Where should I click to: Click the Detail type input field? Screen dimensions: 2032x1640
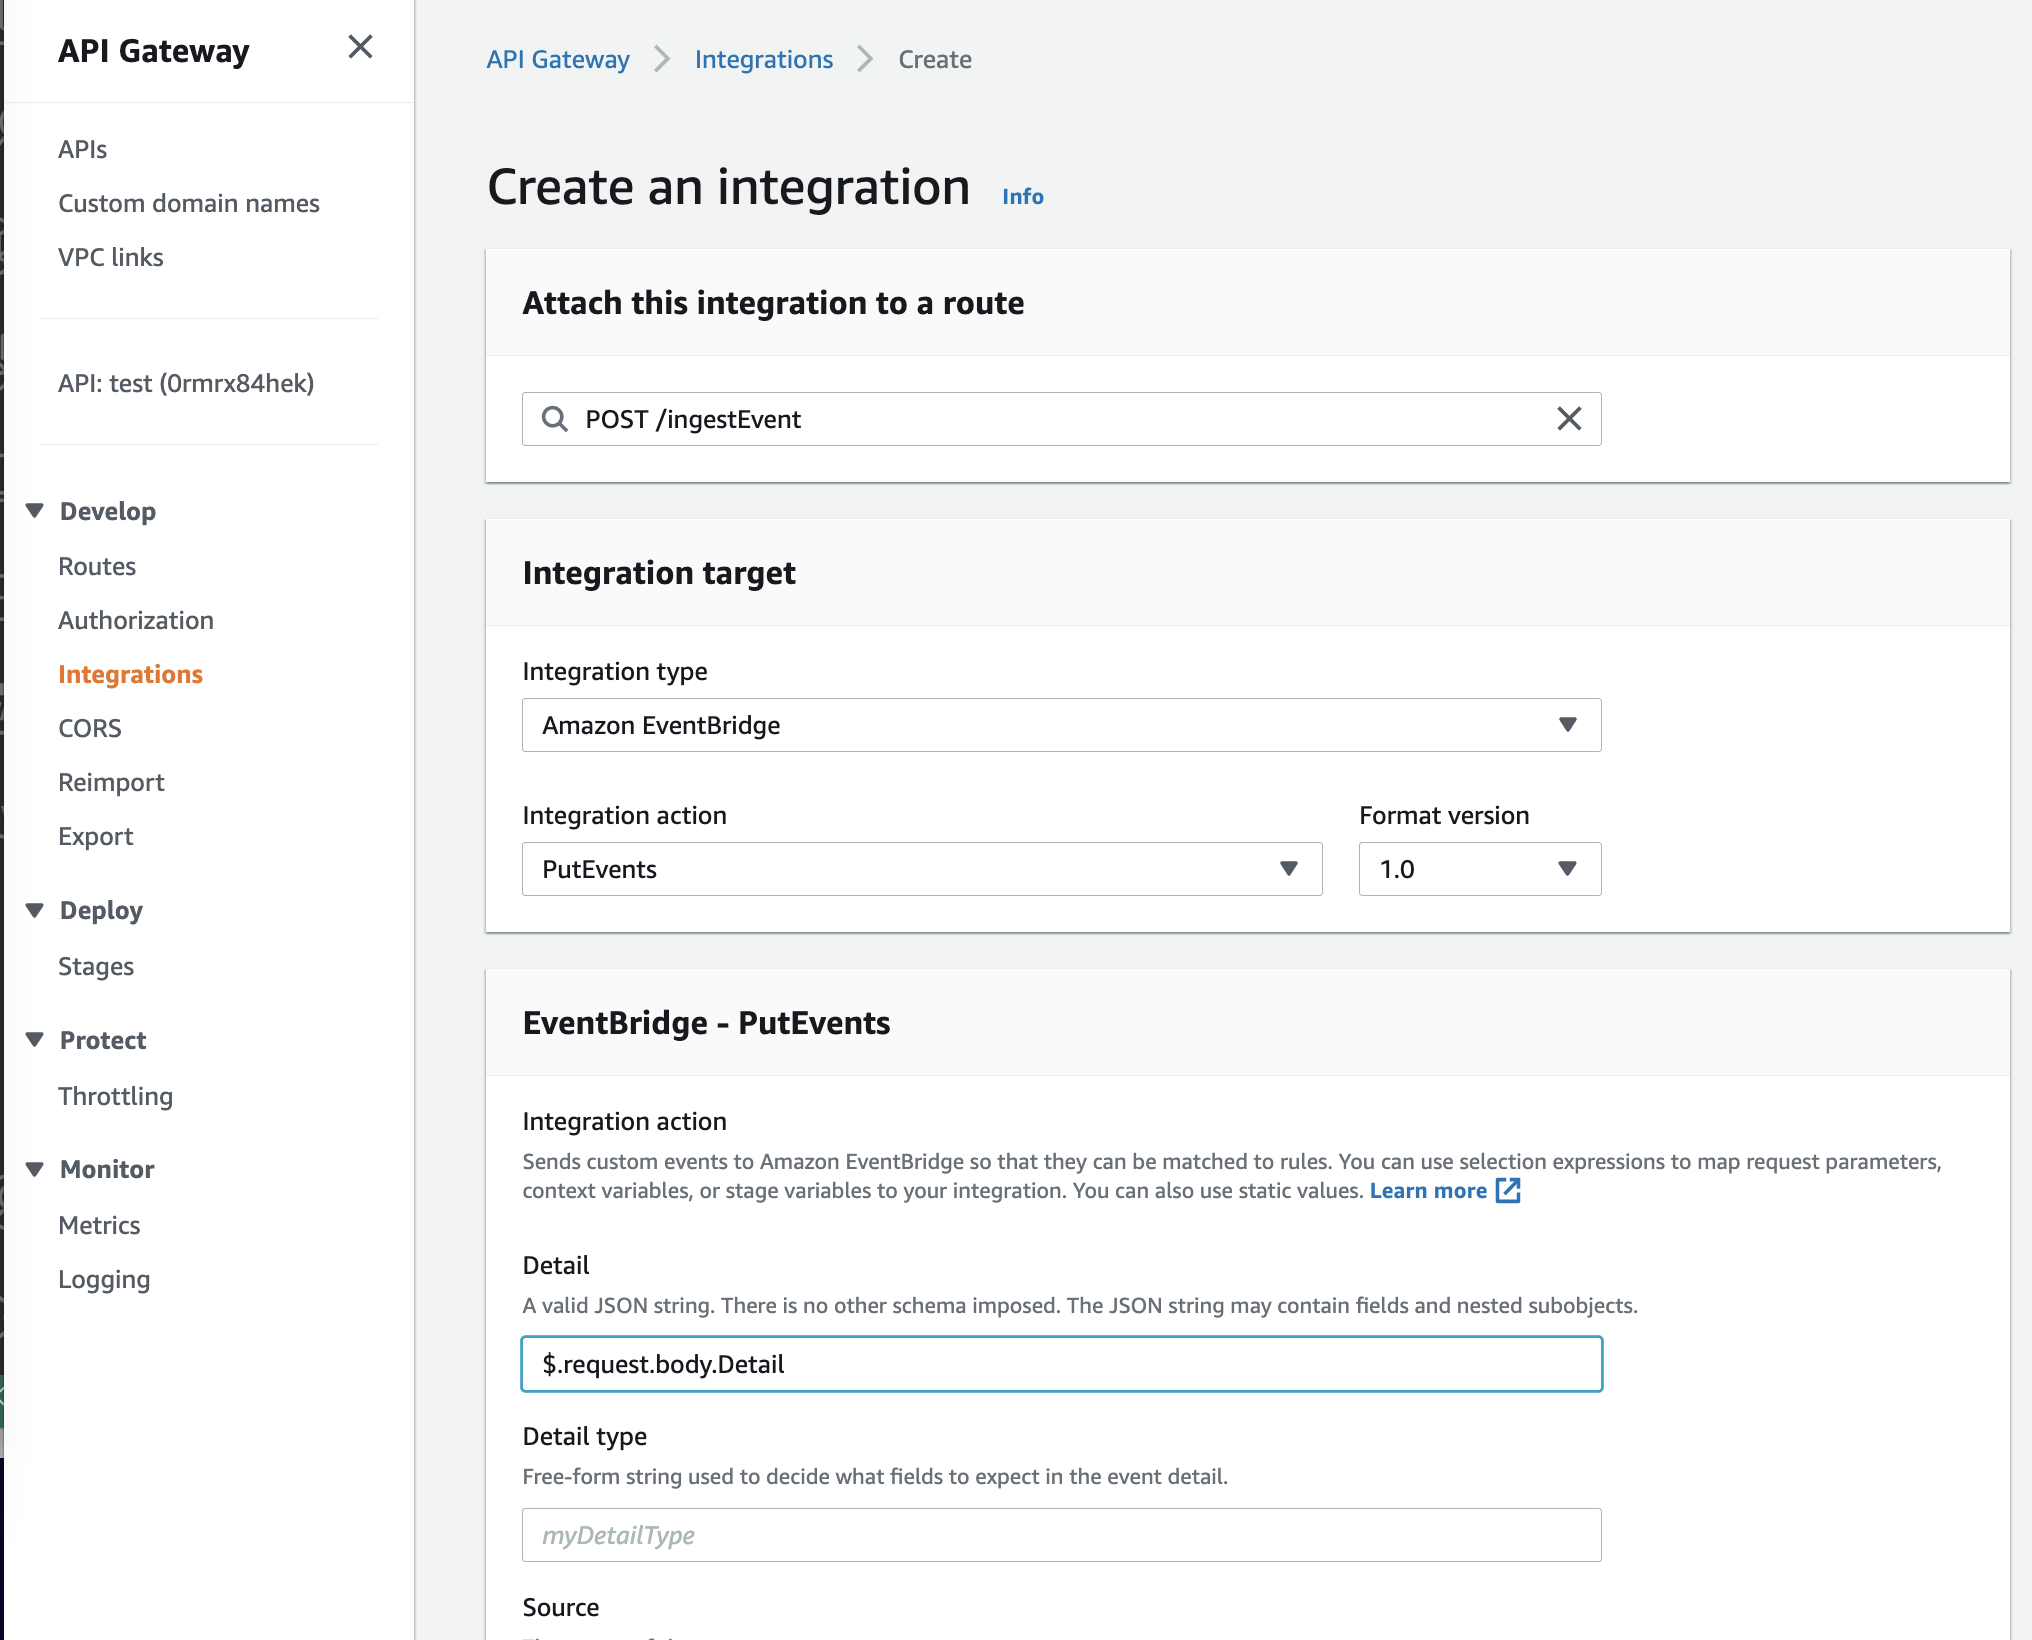tap(1061, 1535)
